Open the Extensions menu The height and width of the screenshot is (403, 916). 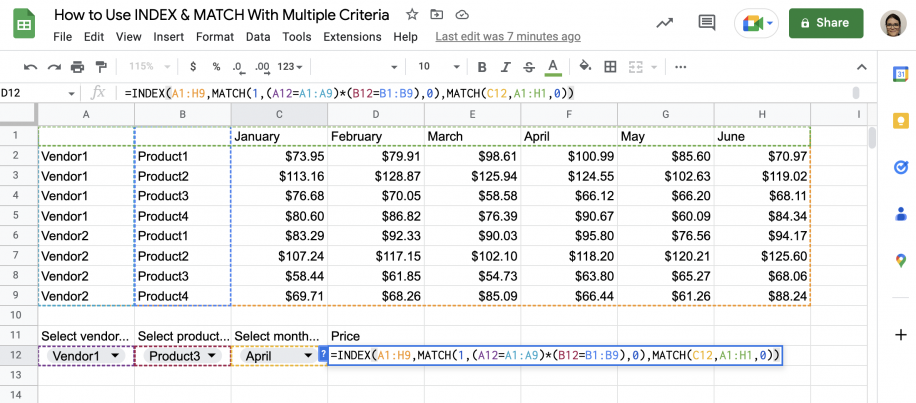click(x=352, y=37)
